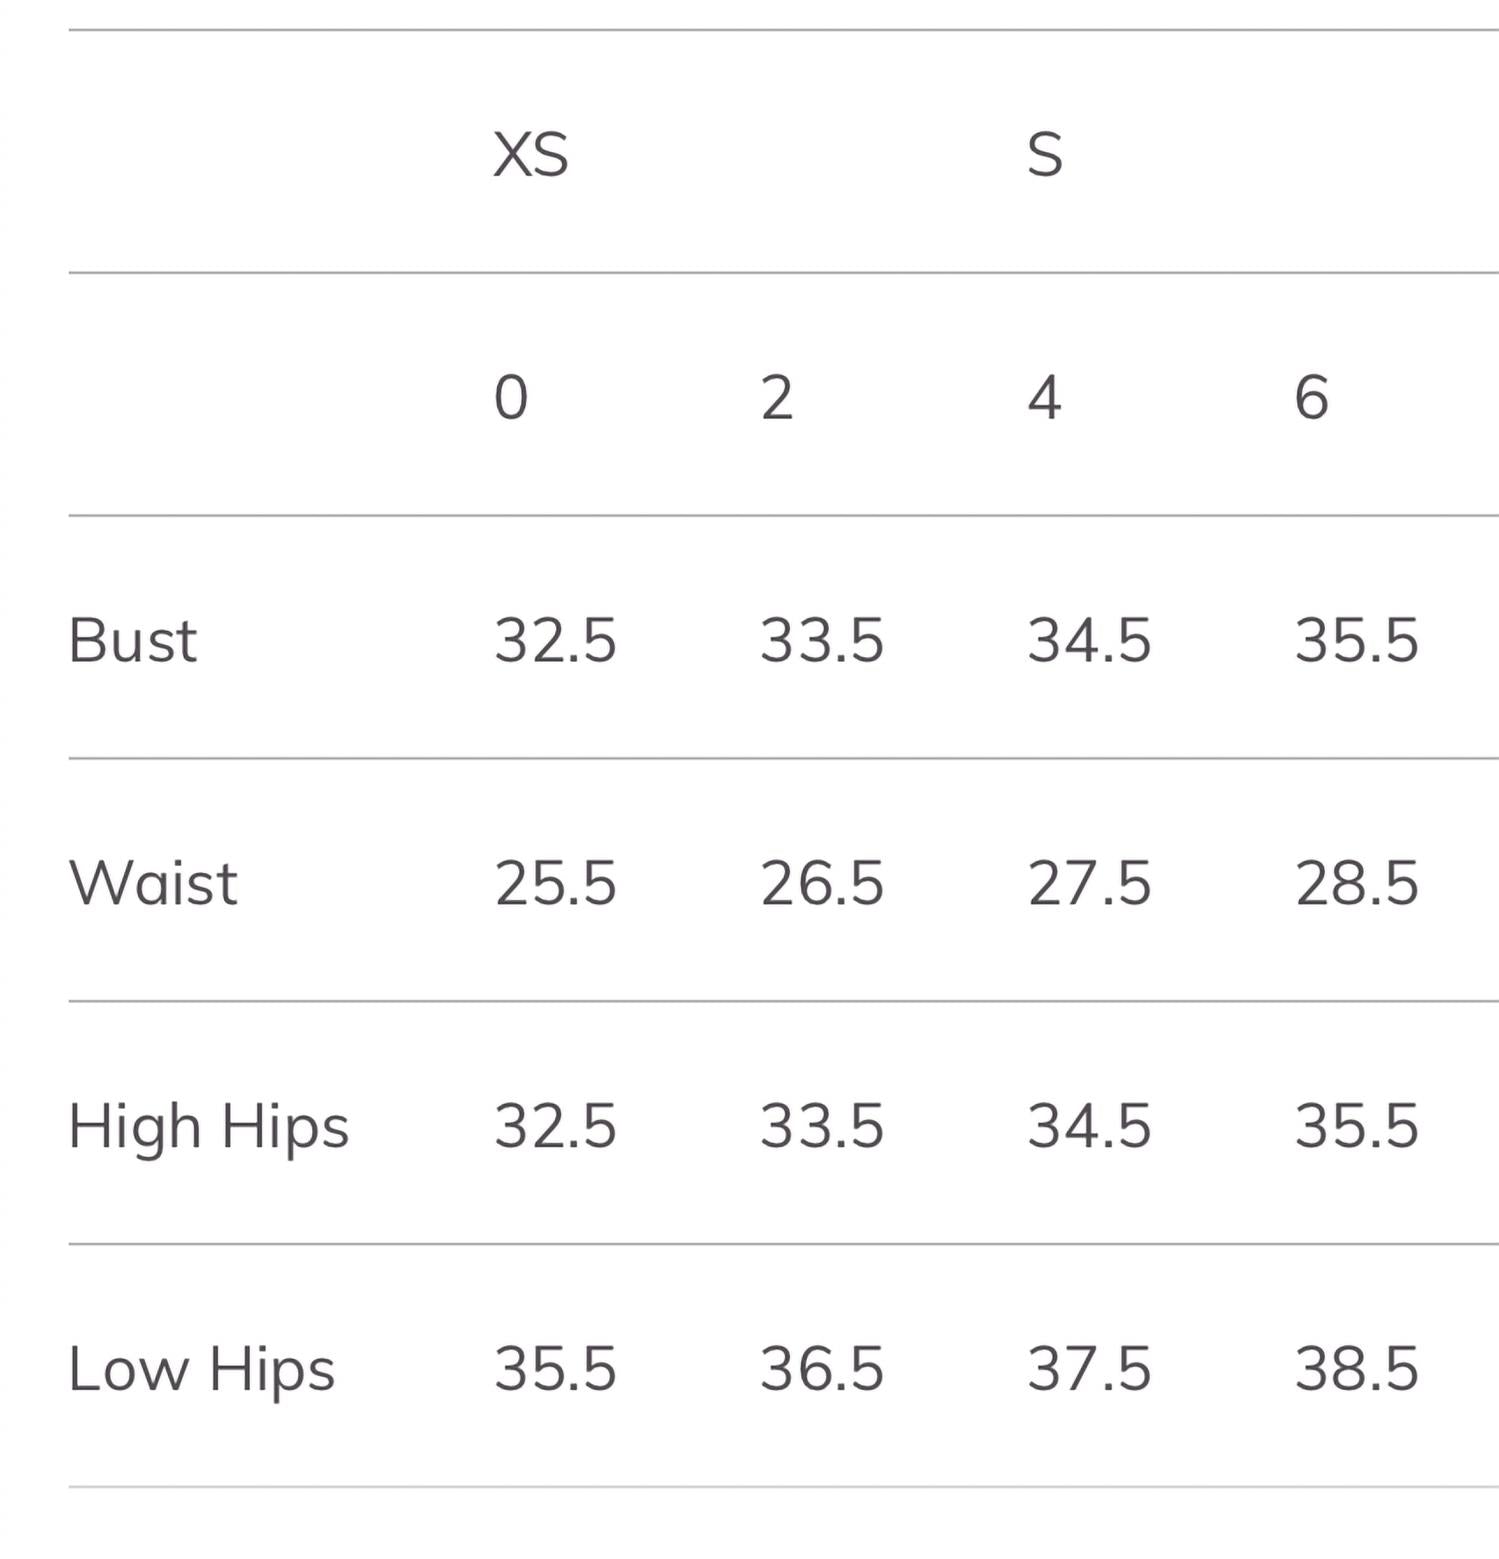
Task: Select the XS size column header
Action: 531,155
